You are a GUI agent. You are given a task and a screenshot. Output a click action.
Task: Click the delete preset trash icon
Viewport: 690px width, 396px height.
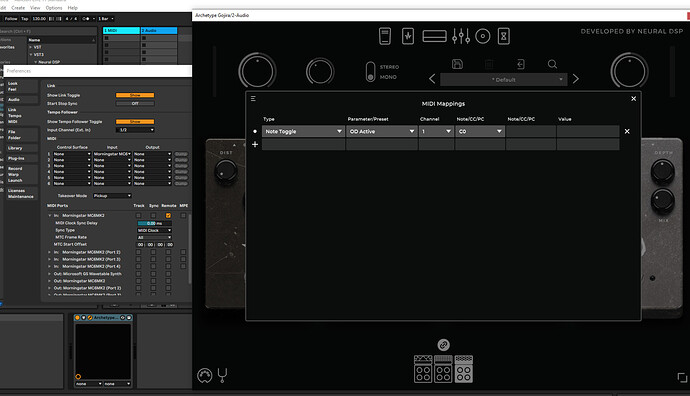[x=489, y=64]
